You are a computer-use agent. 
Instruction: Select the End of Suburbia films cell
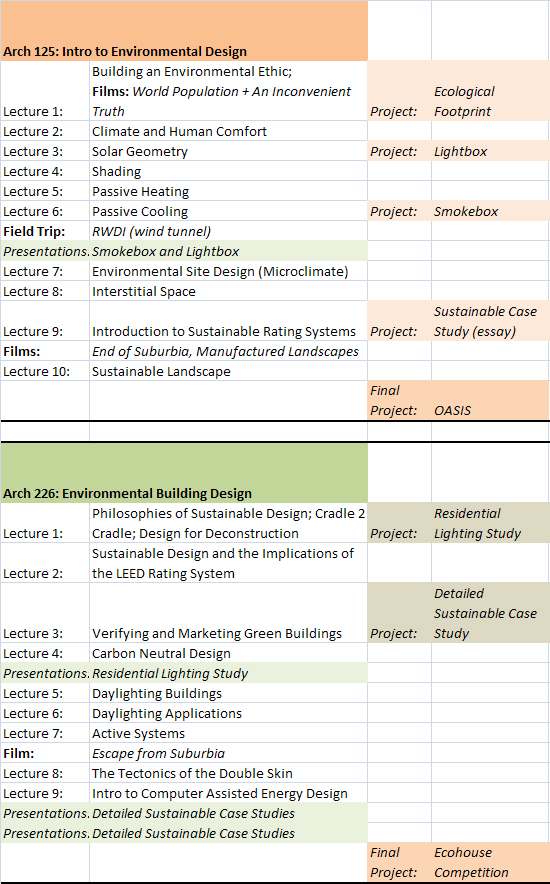pyautogui.click(x=228, y=351)
